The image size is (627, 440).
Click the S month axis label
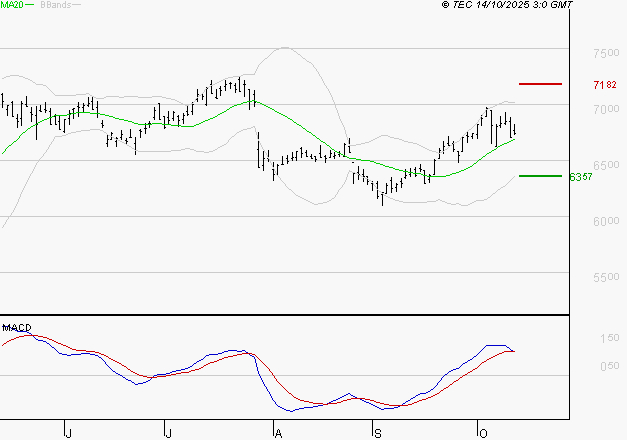click(x=378, y=434)
